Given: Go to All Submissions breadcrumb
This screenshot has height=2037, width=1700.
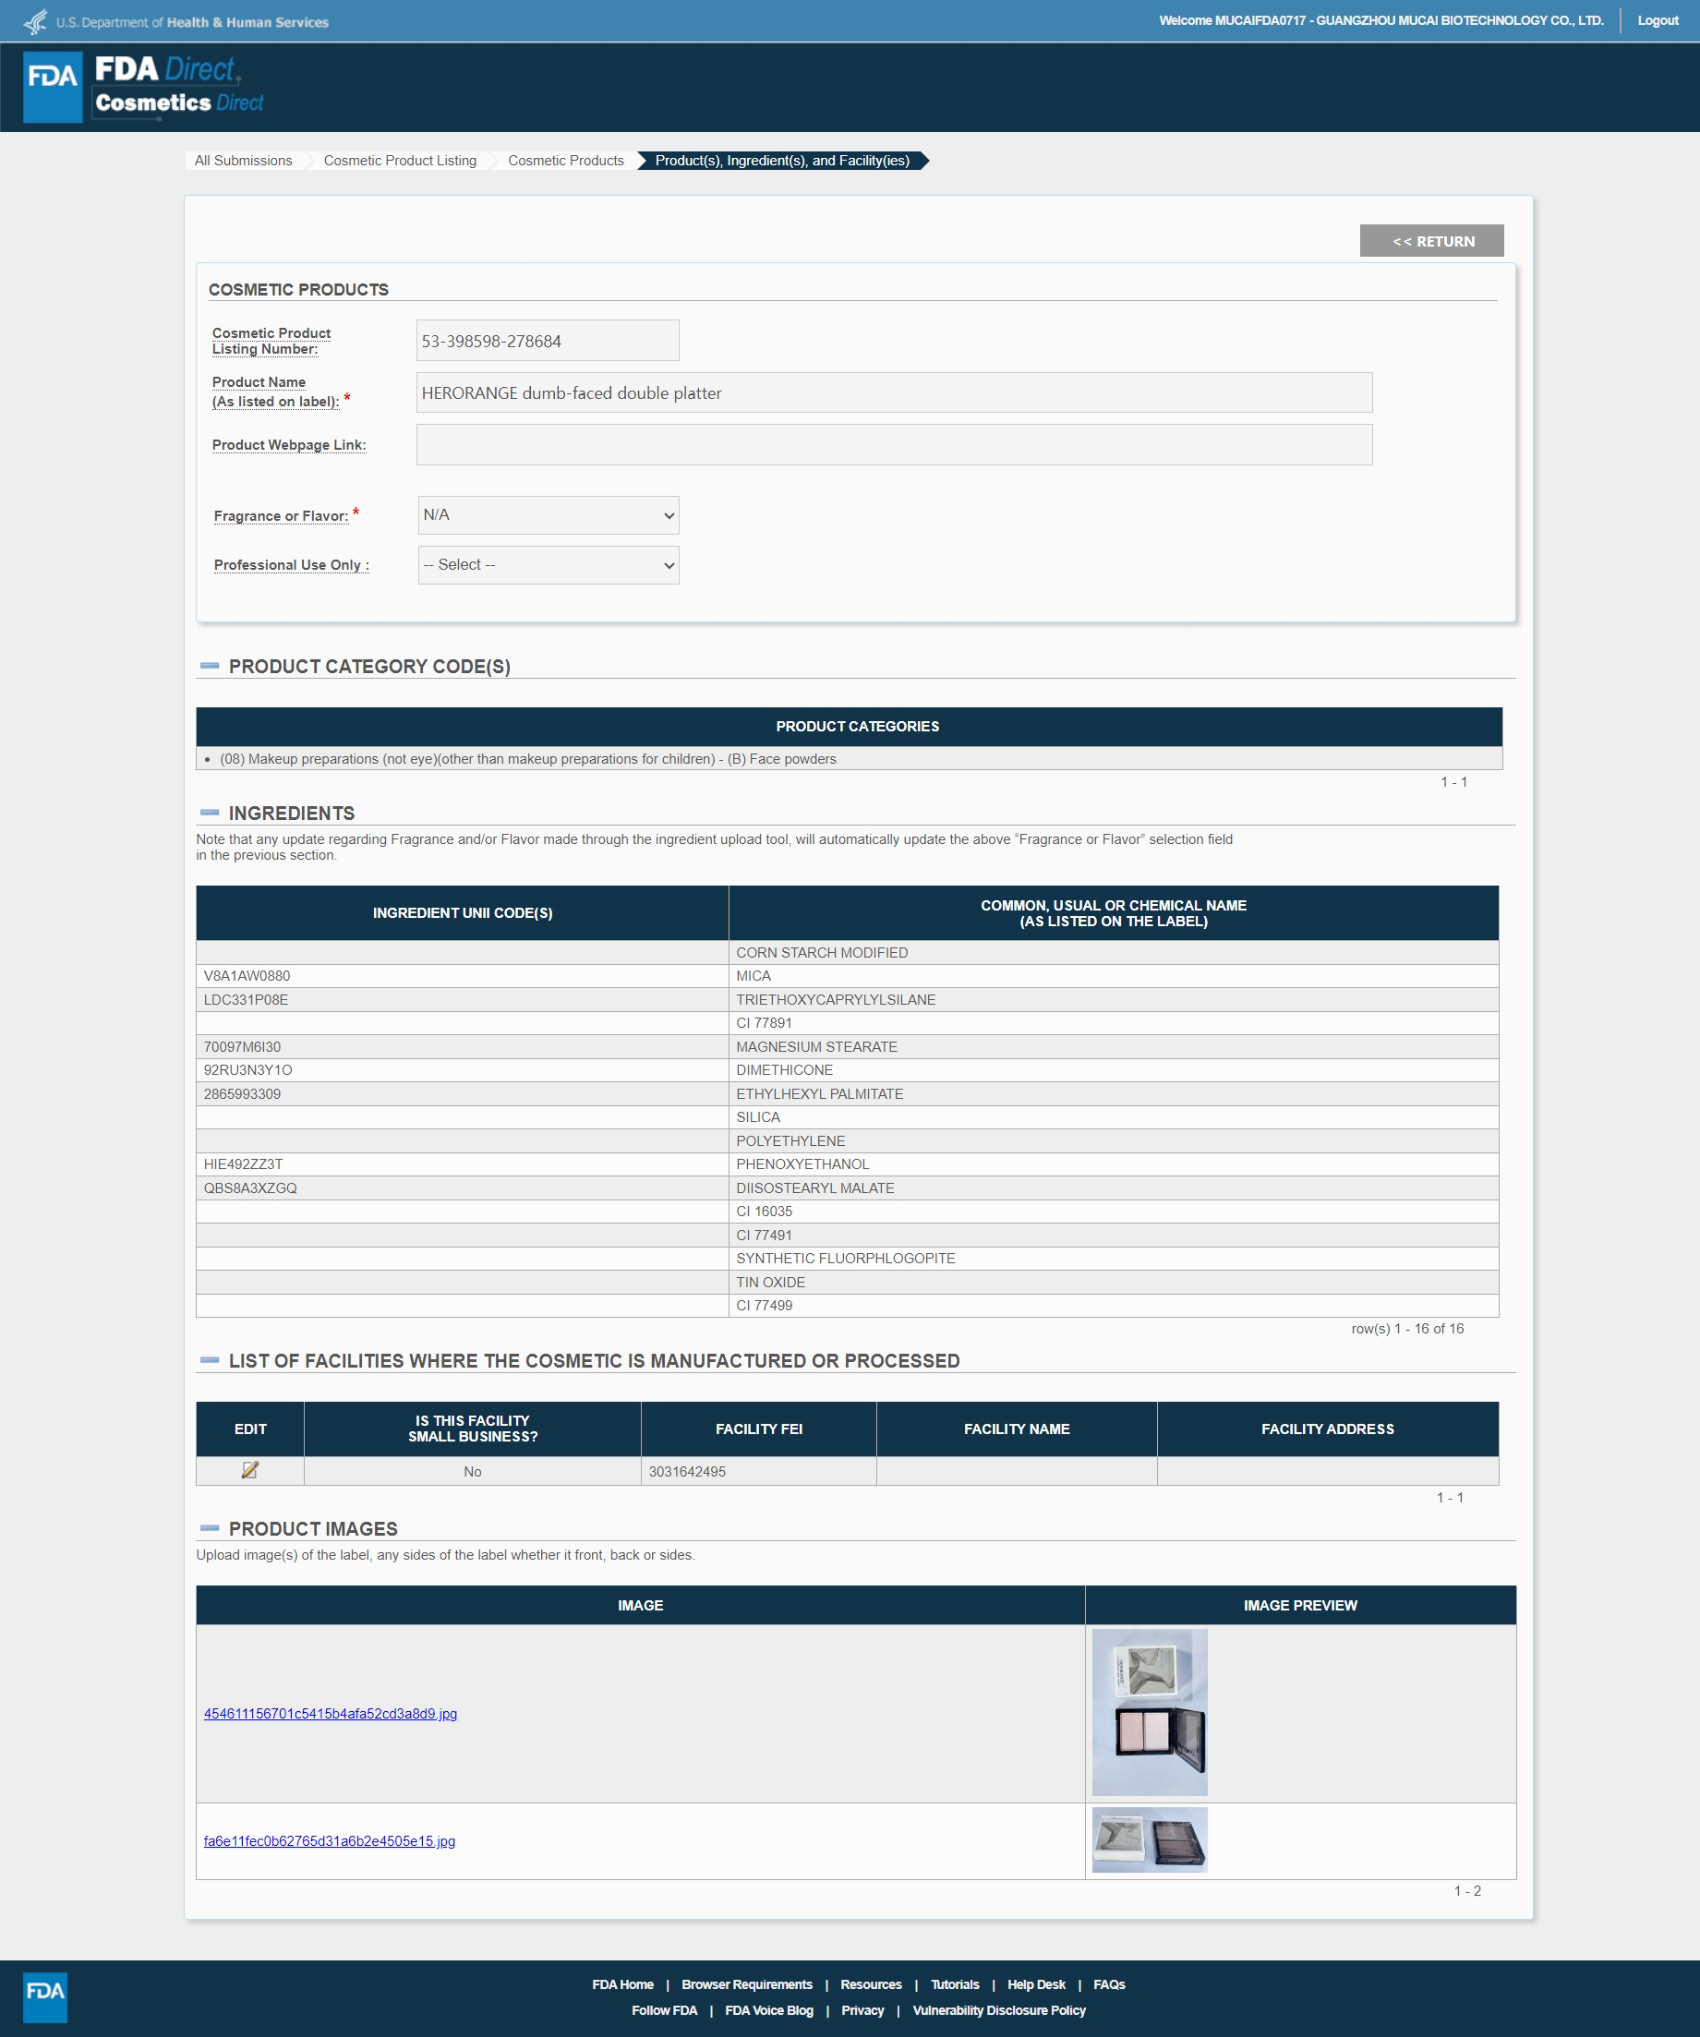Looking at the screenshot, I should tap(243, 161).
